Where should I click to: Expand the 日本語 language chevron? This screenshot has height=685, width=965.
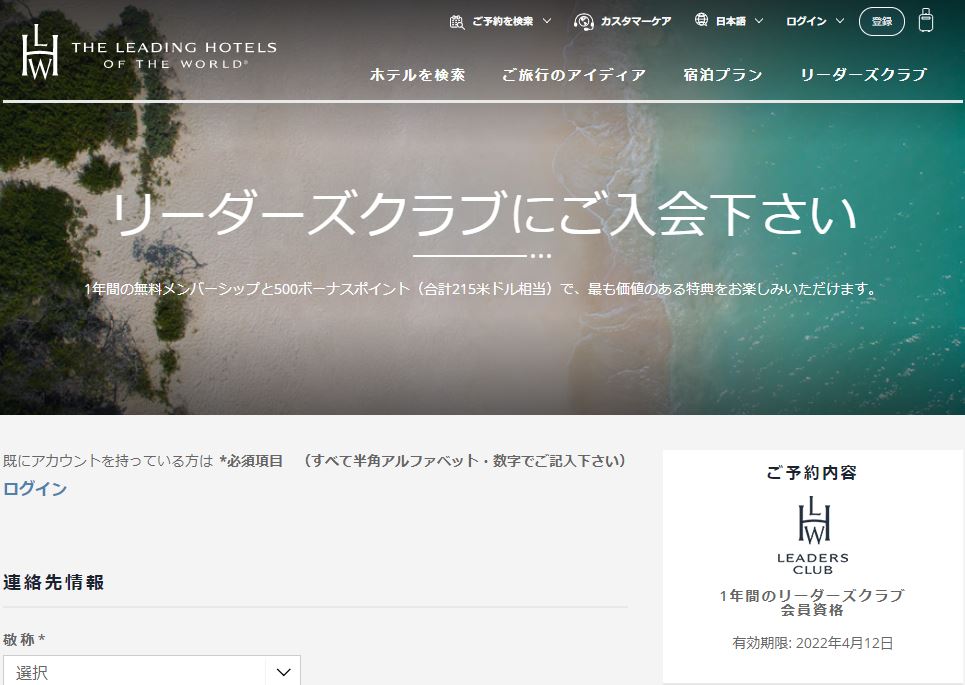pos(759,21)
